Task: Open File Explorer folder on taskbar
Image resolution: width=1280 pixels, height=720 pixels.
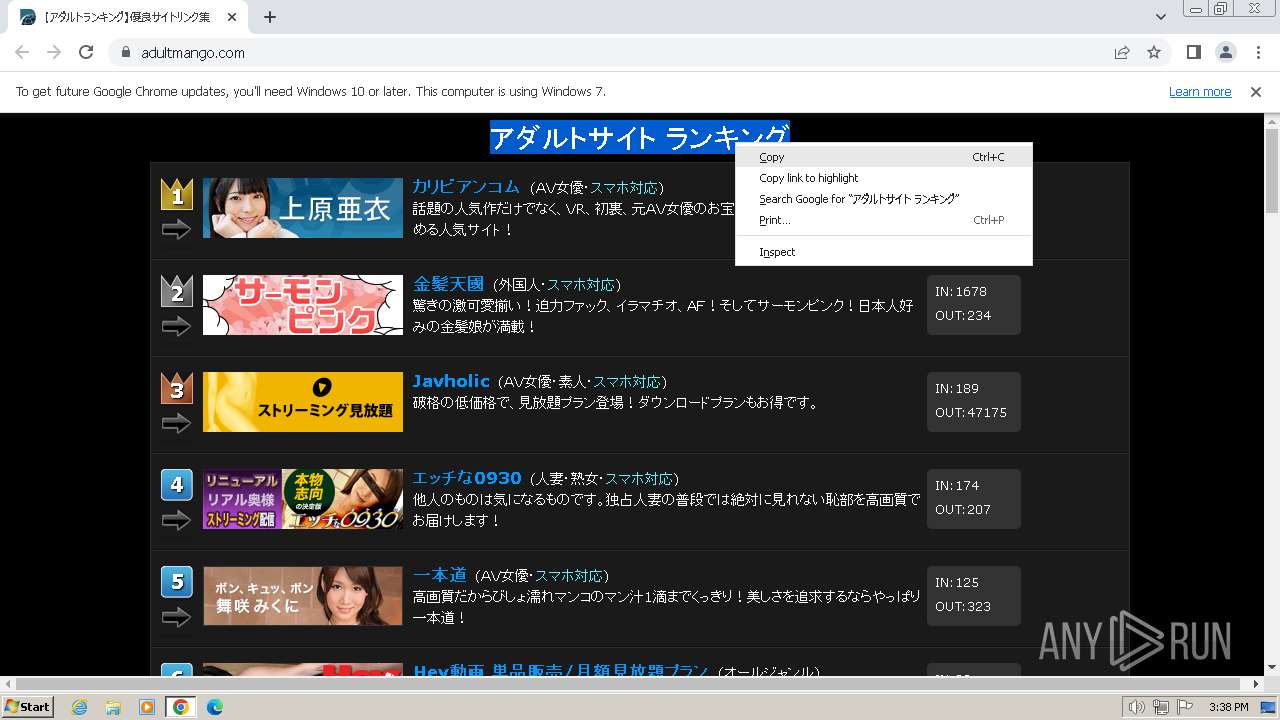Action: [113, 707]
